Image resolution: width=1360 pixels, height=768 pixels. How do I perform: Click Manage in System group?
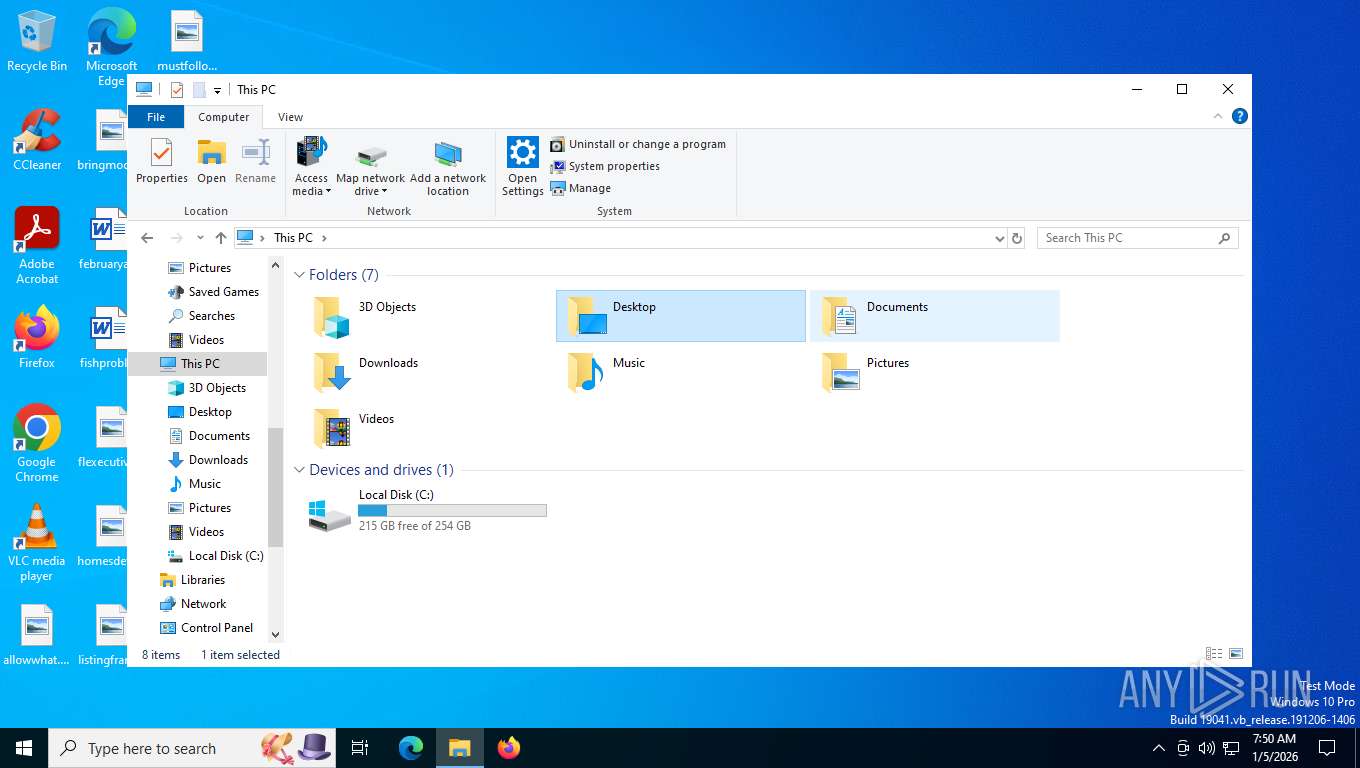pyautogui.click(x=581, y=188)
